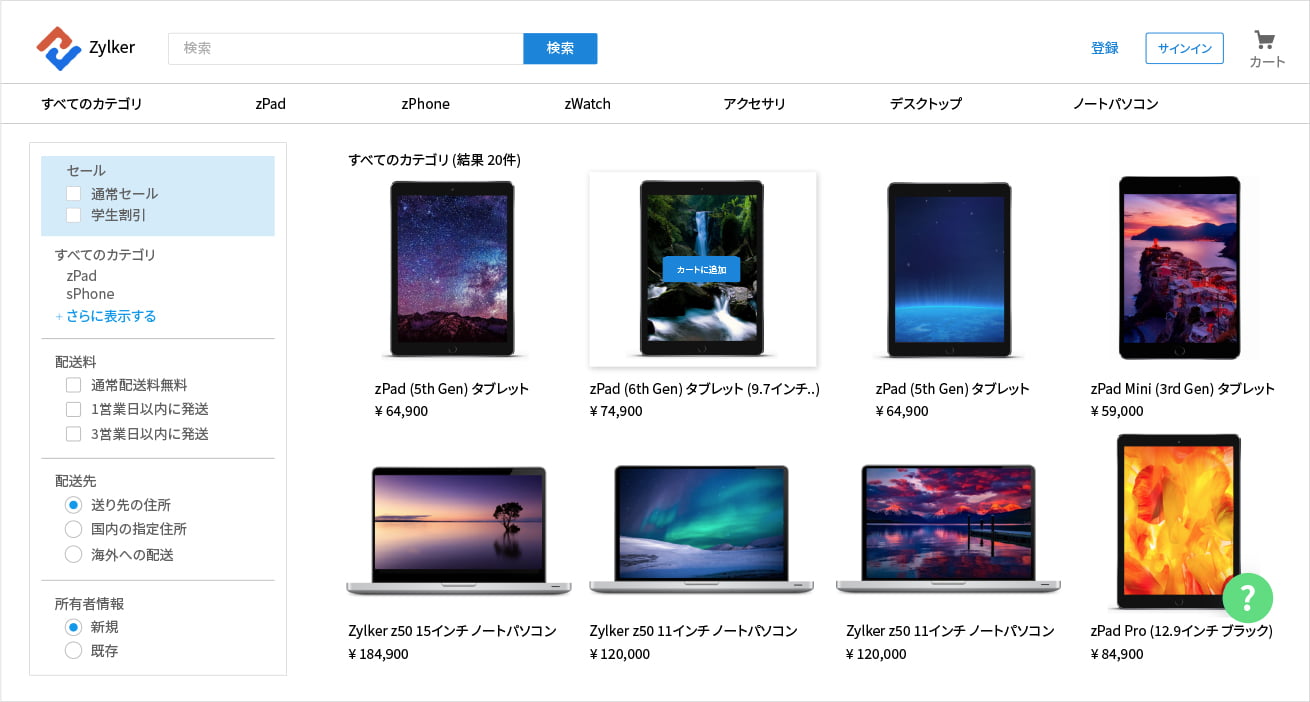Click in the 検索 search input field
1310x702 pixels.
346,48
